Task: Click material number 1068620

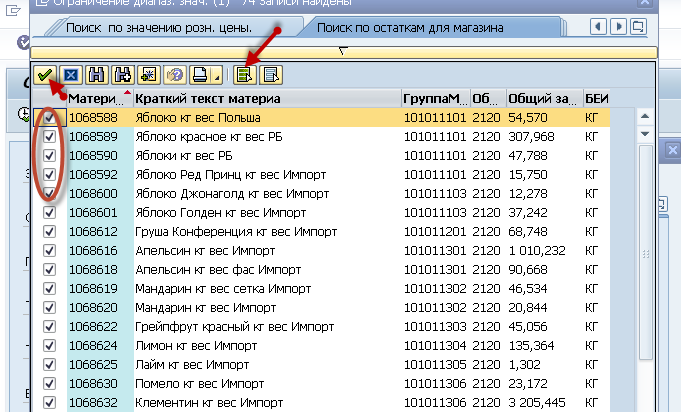Action: tap(93, 308)
